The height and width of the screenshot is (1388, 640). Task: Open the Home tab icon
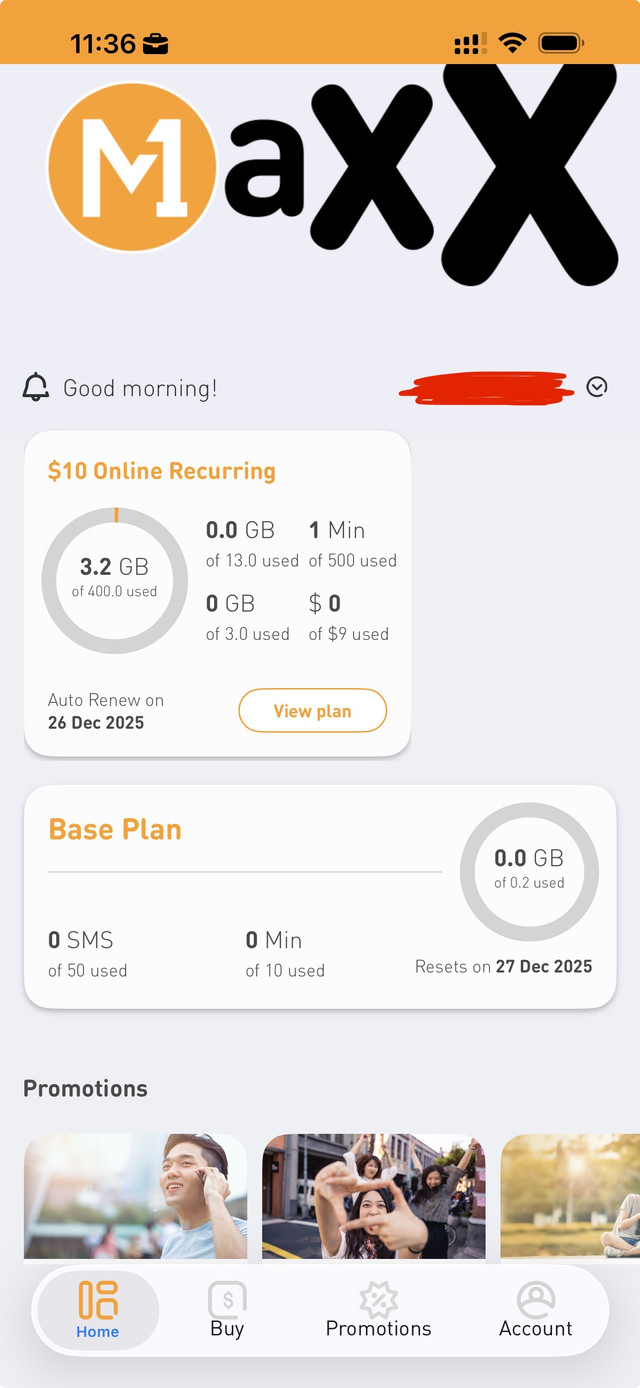(98, 1300)
